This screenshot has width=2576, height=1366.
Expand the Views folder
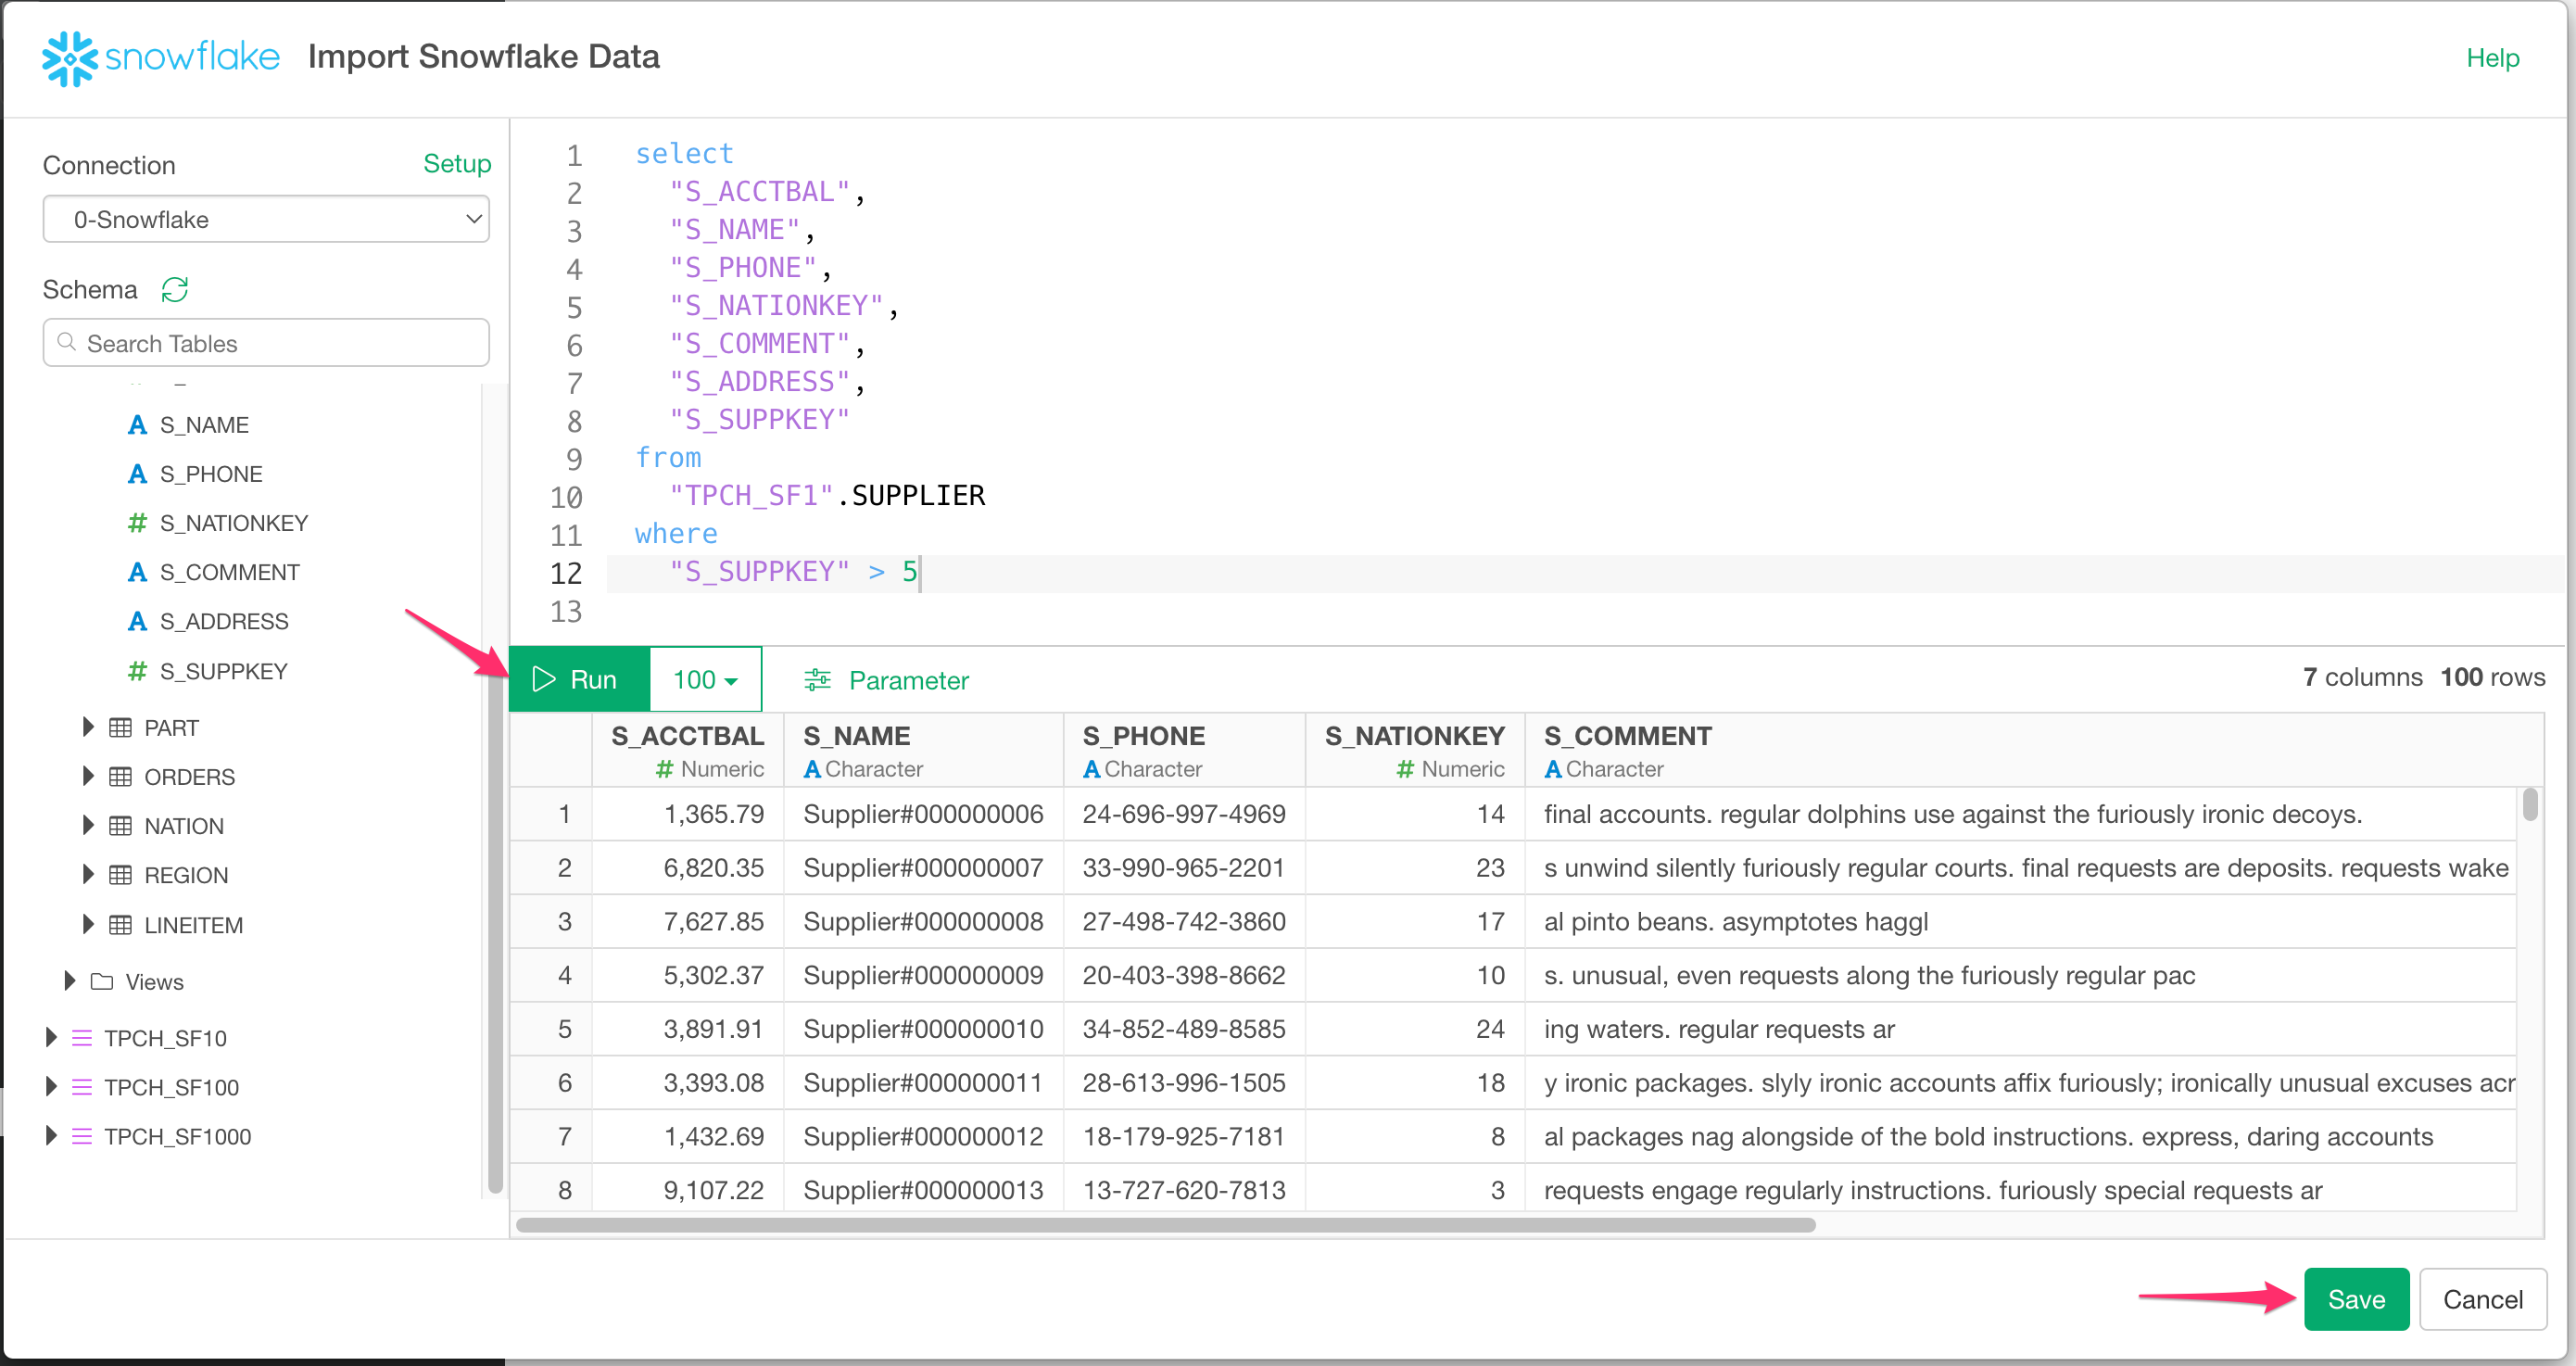click(69, 981)
